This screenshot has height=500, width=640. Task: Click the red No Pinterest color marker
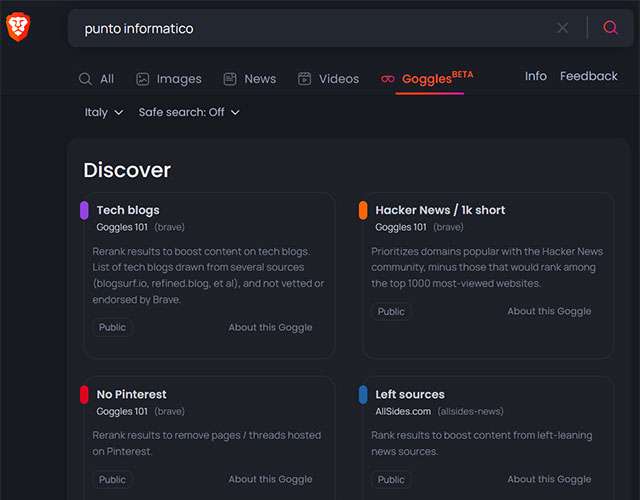[x=84, y=394]
